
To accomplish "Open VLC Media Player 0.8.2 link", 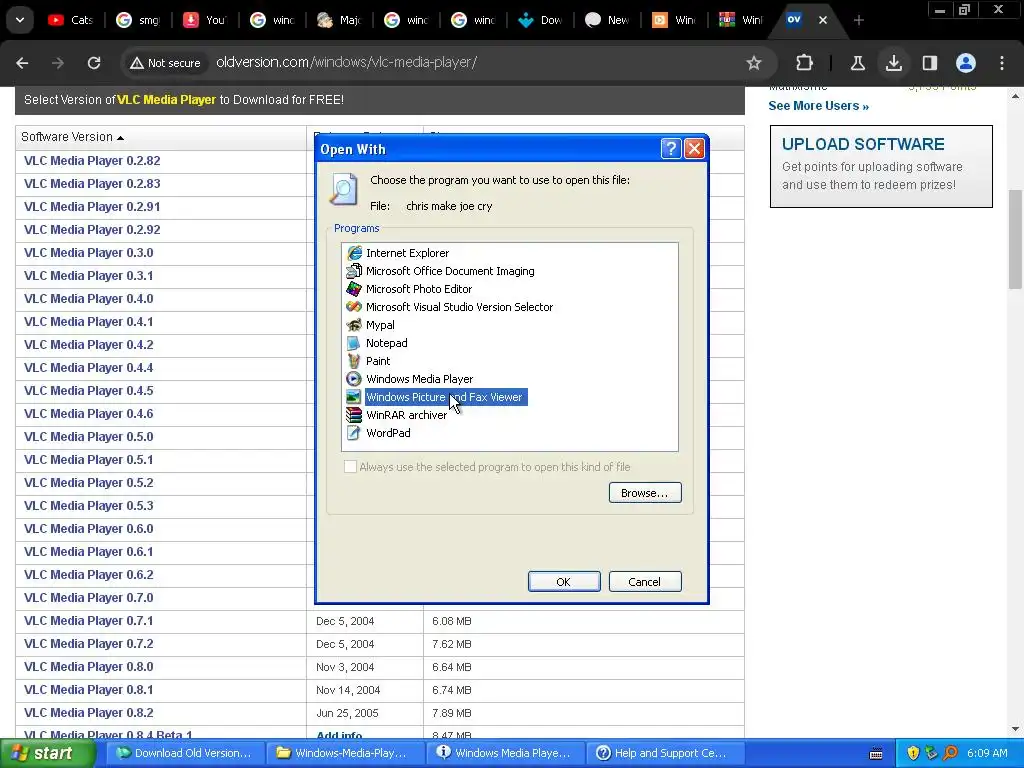I will click(89, 713).
